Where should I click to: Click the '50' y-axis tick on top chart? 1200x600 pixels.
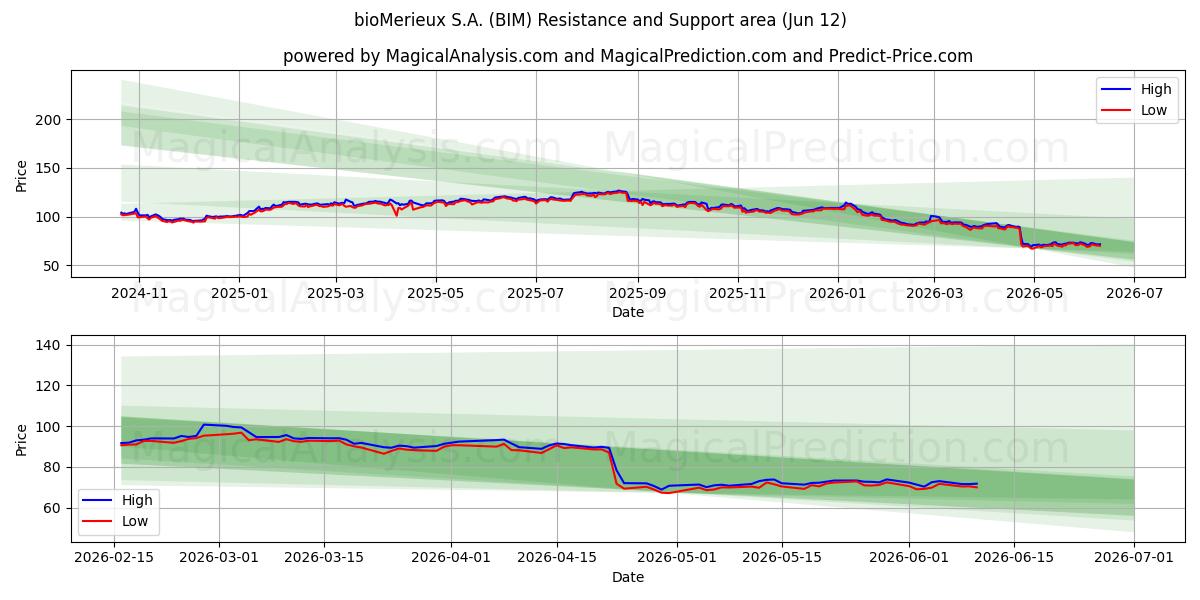pos(55,266)
